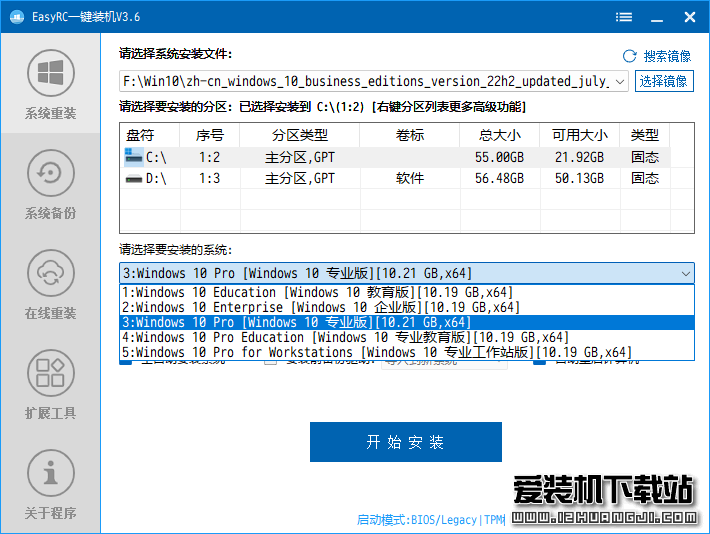Select the D:\ partition row label

156,178
